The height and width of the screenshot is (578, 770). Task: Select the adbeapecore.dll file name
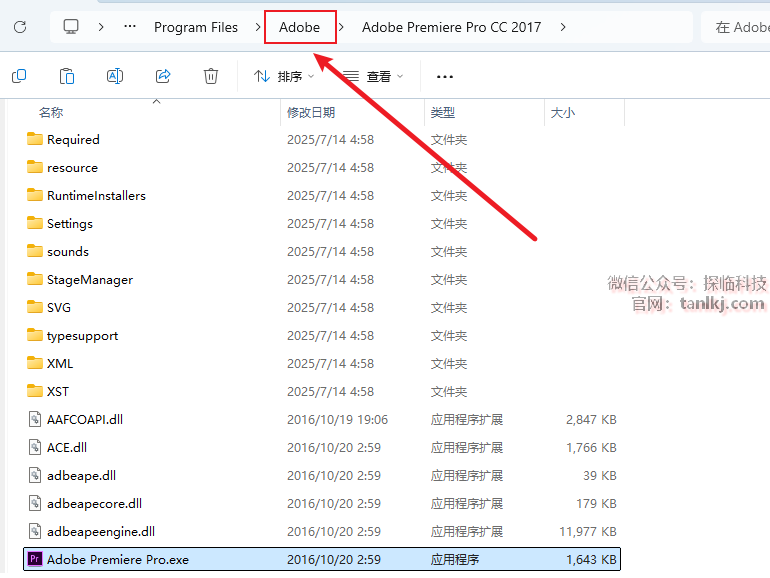pyautogui.click(x=94, y=504)
